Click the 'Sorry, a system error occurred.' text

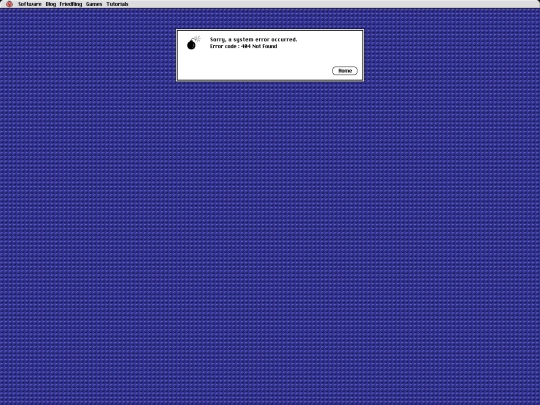click(x=253, y=40)
